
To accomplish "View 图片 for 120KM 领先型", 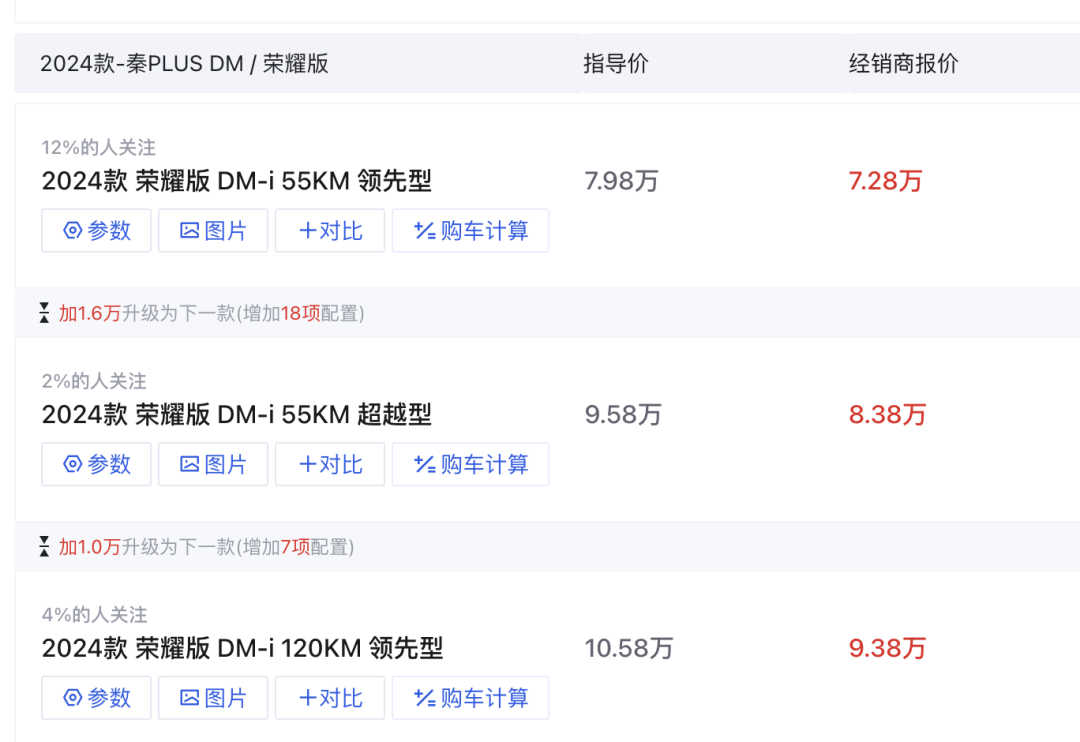I will (x=213, y=698).
